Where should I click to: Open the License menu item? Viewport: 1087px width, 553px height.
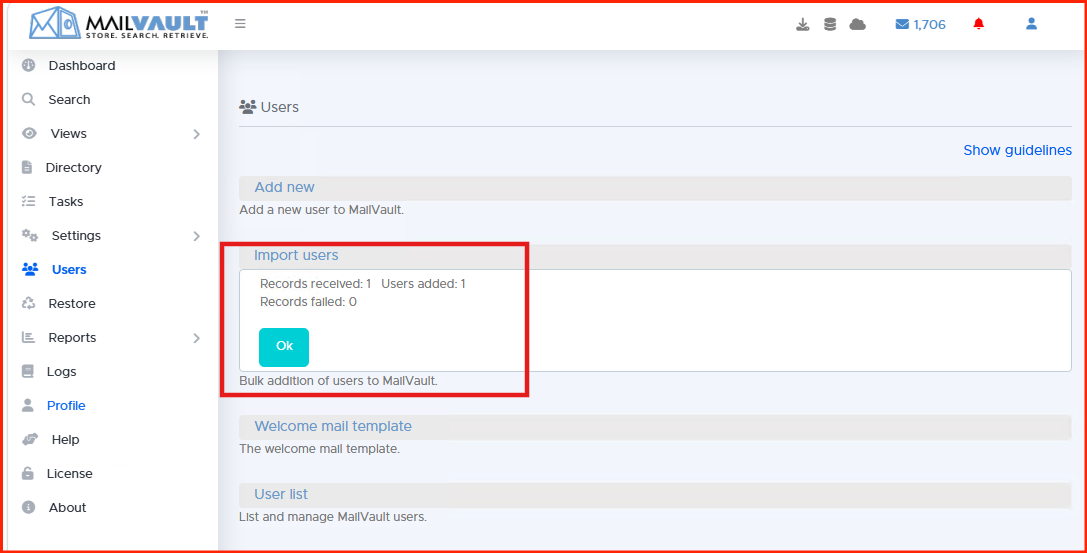coord(69,473)
